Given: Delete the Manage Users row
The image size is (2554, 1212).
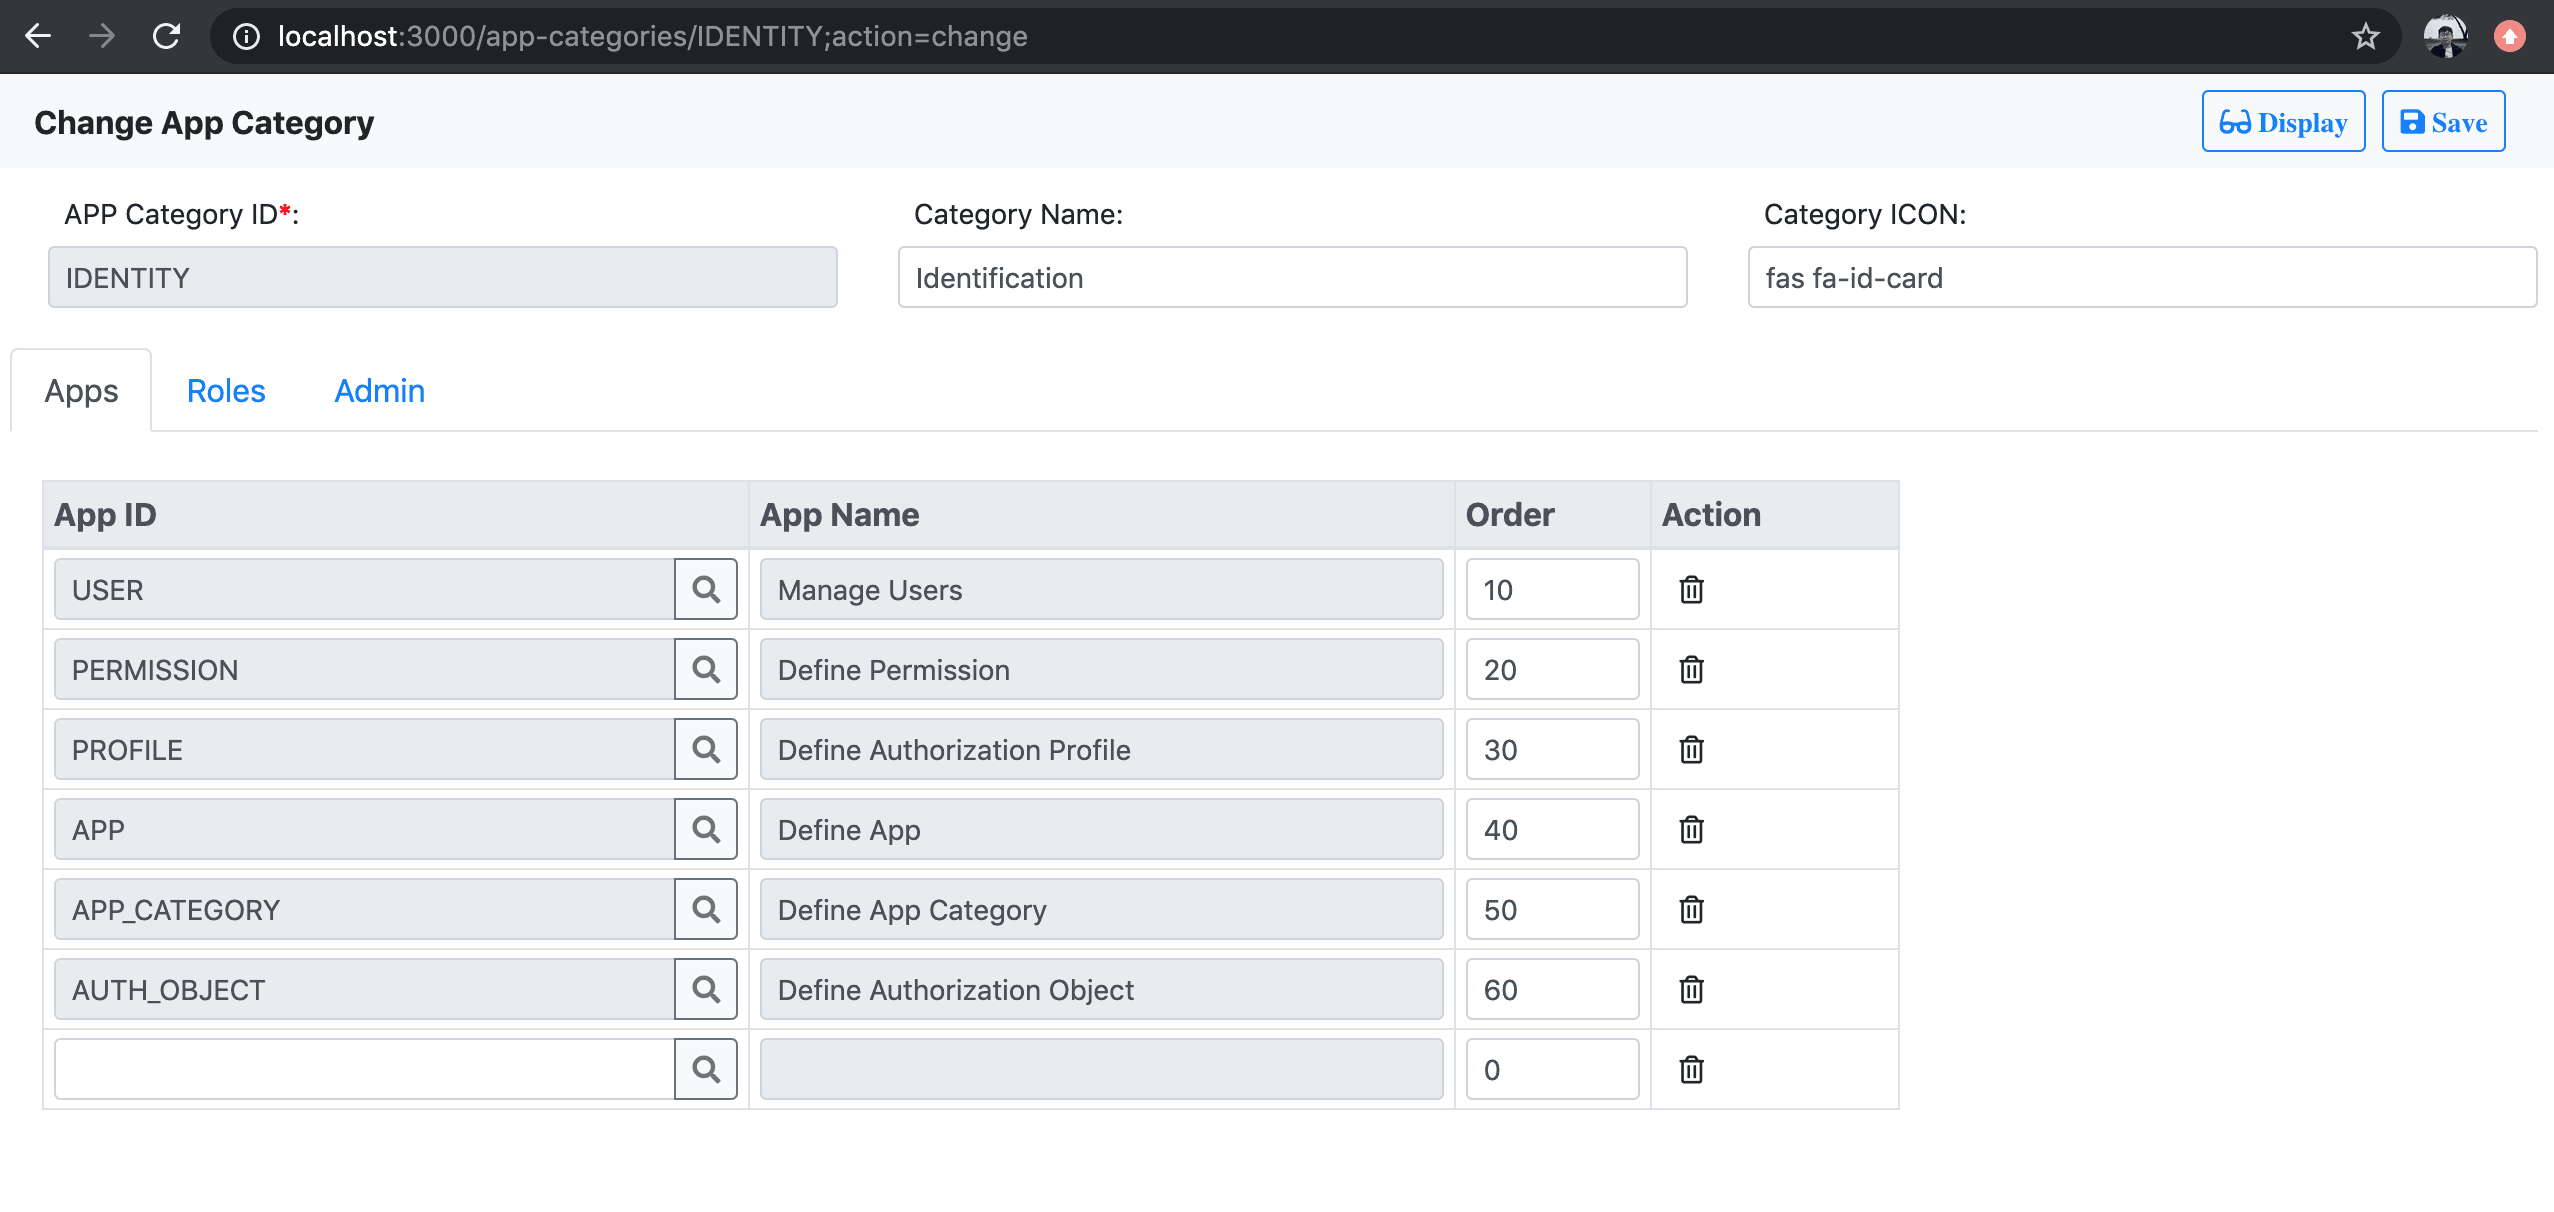Looking at the screenshot, I should click(1691, 590).
